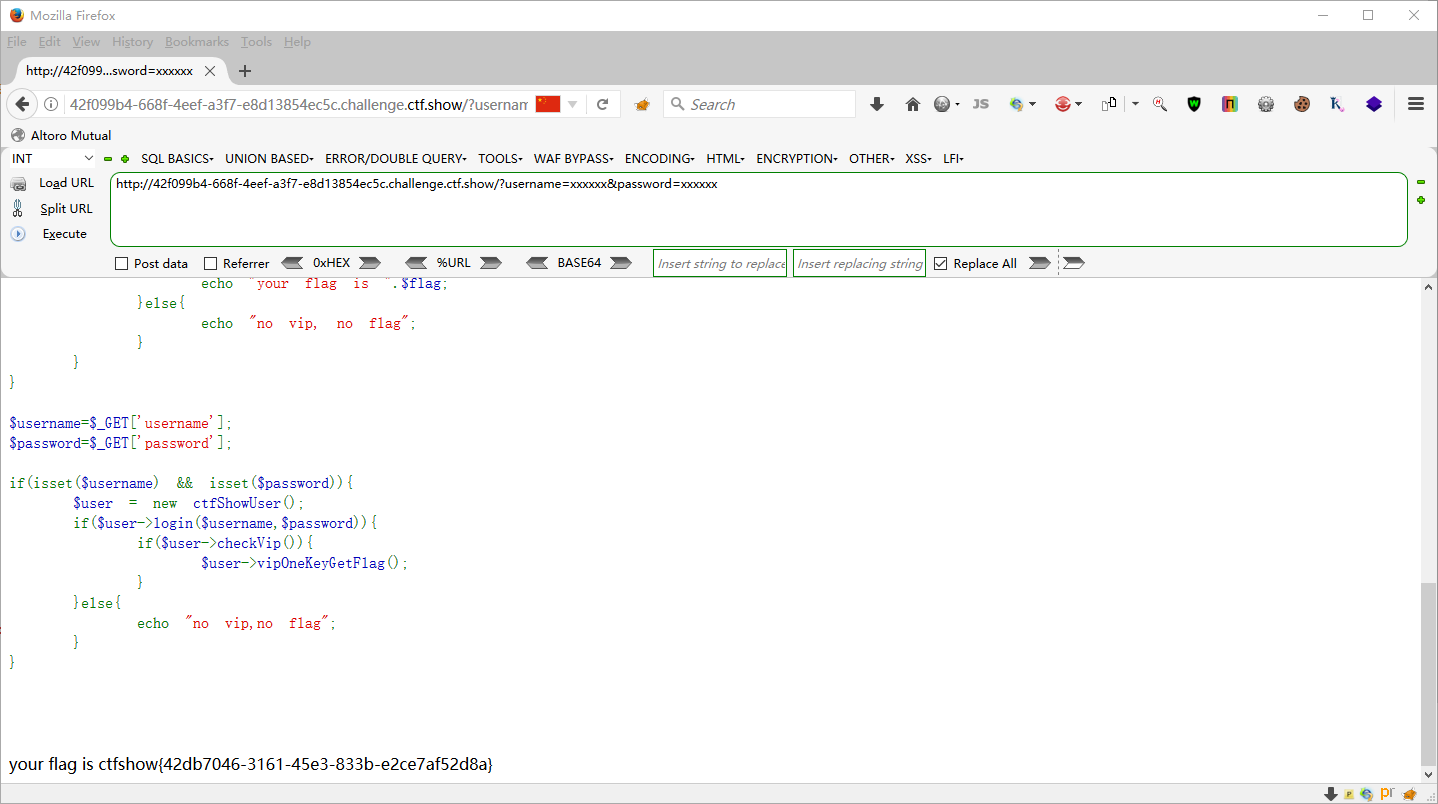The height and width of the screenshot is (804, 1438).
Task: Open ENCODING dropdown menu
Action: coord(660,159)
